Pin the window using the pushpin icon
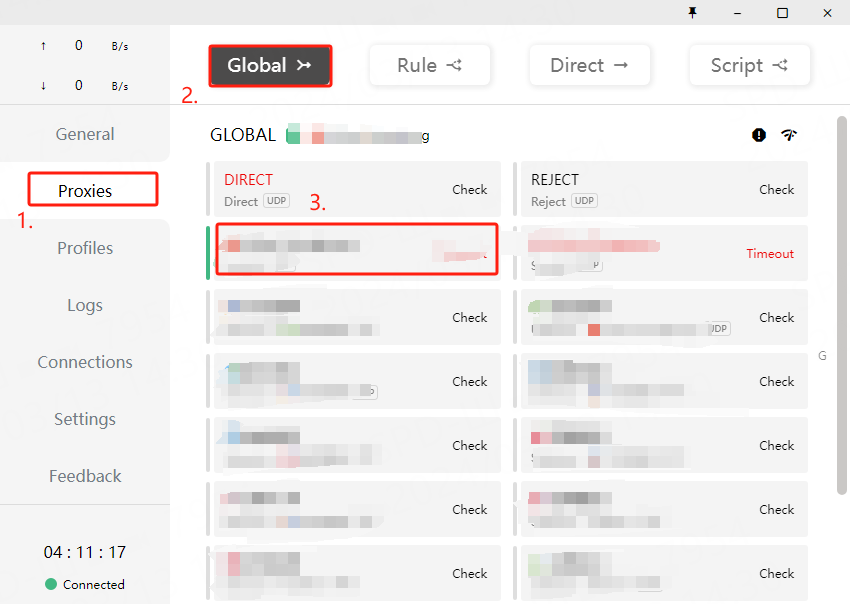Image resolution: width=850 pixels, height=604 pixels. [x=692, y=12]
